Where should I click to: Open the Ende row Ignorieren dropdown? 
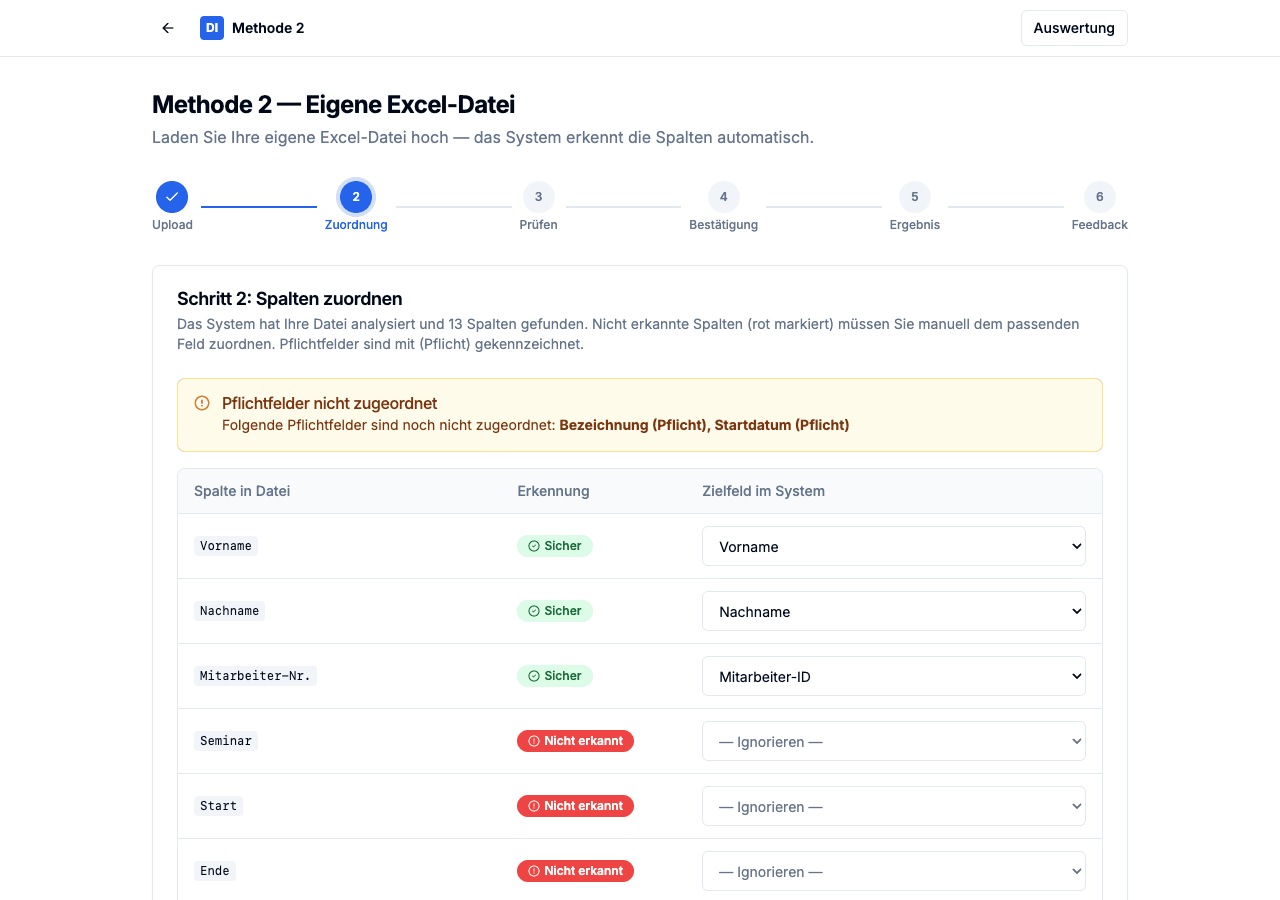pos(893,871)
